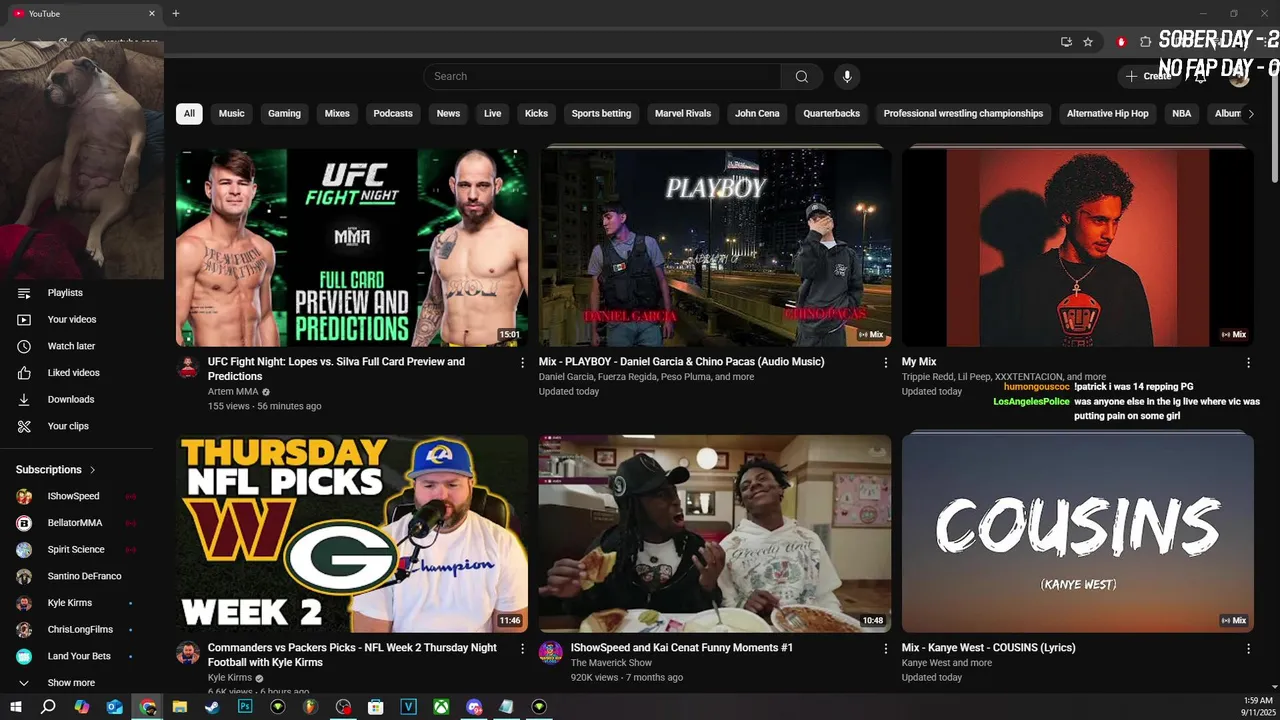Launch Steam from the taskbar
This screenshot has height=720, width=1280.
(212, 707)
